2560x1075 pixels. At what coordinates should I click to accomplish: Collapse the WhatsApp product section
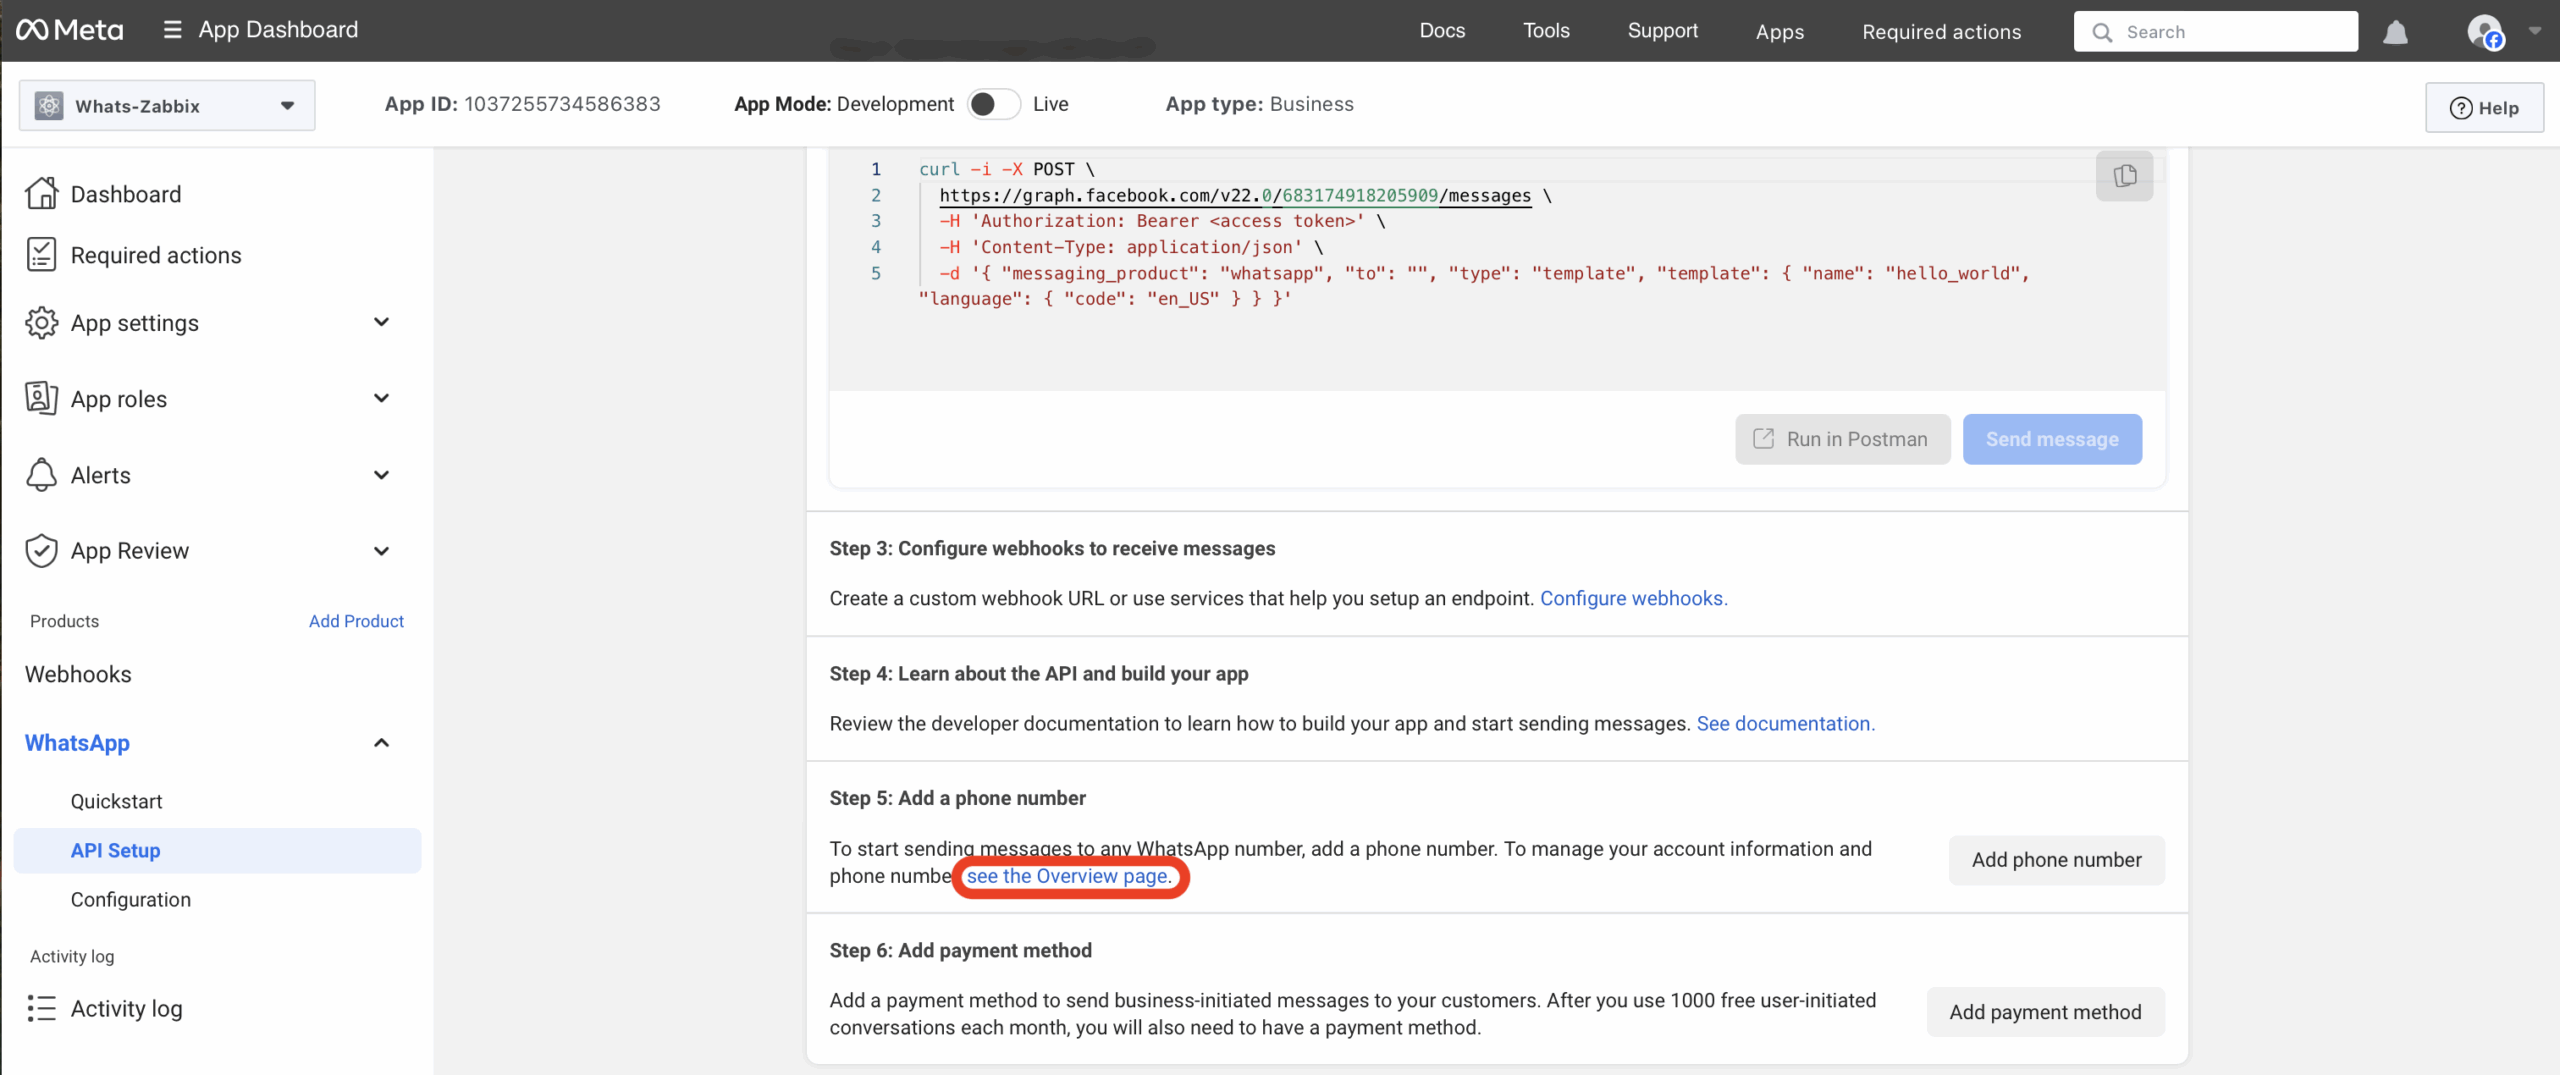tap(381, 742)
